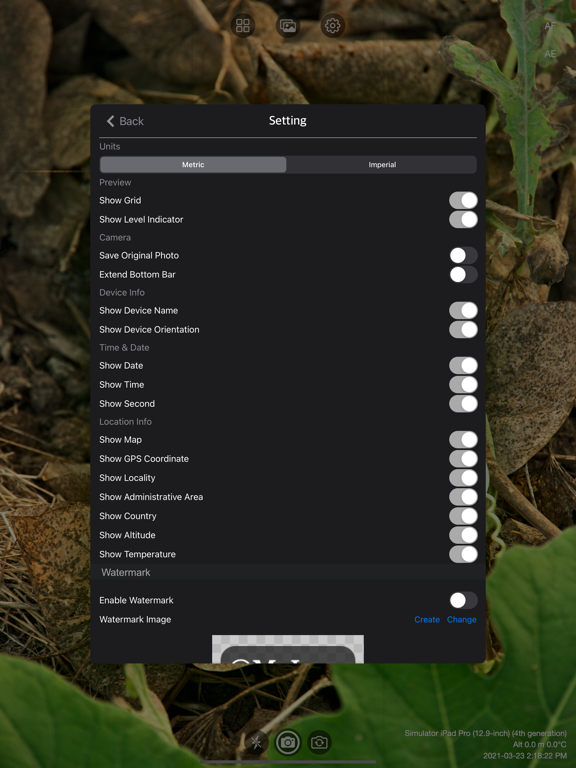Tap the flash-off icon in bottom bar
The height and width of the screenshot is (768, 576).
click(x=256, y=743)
